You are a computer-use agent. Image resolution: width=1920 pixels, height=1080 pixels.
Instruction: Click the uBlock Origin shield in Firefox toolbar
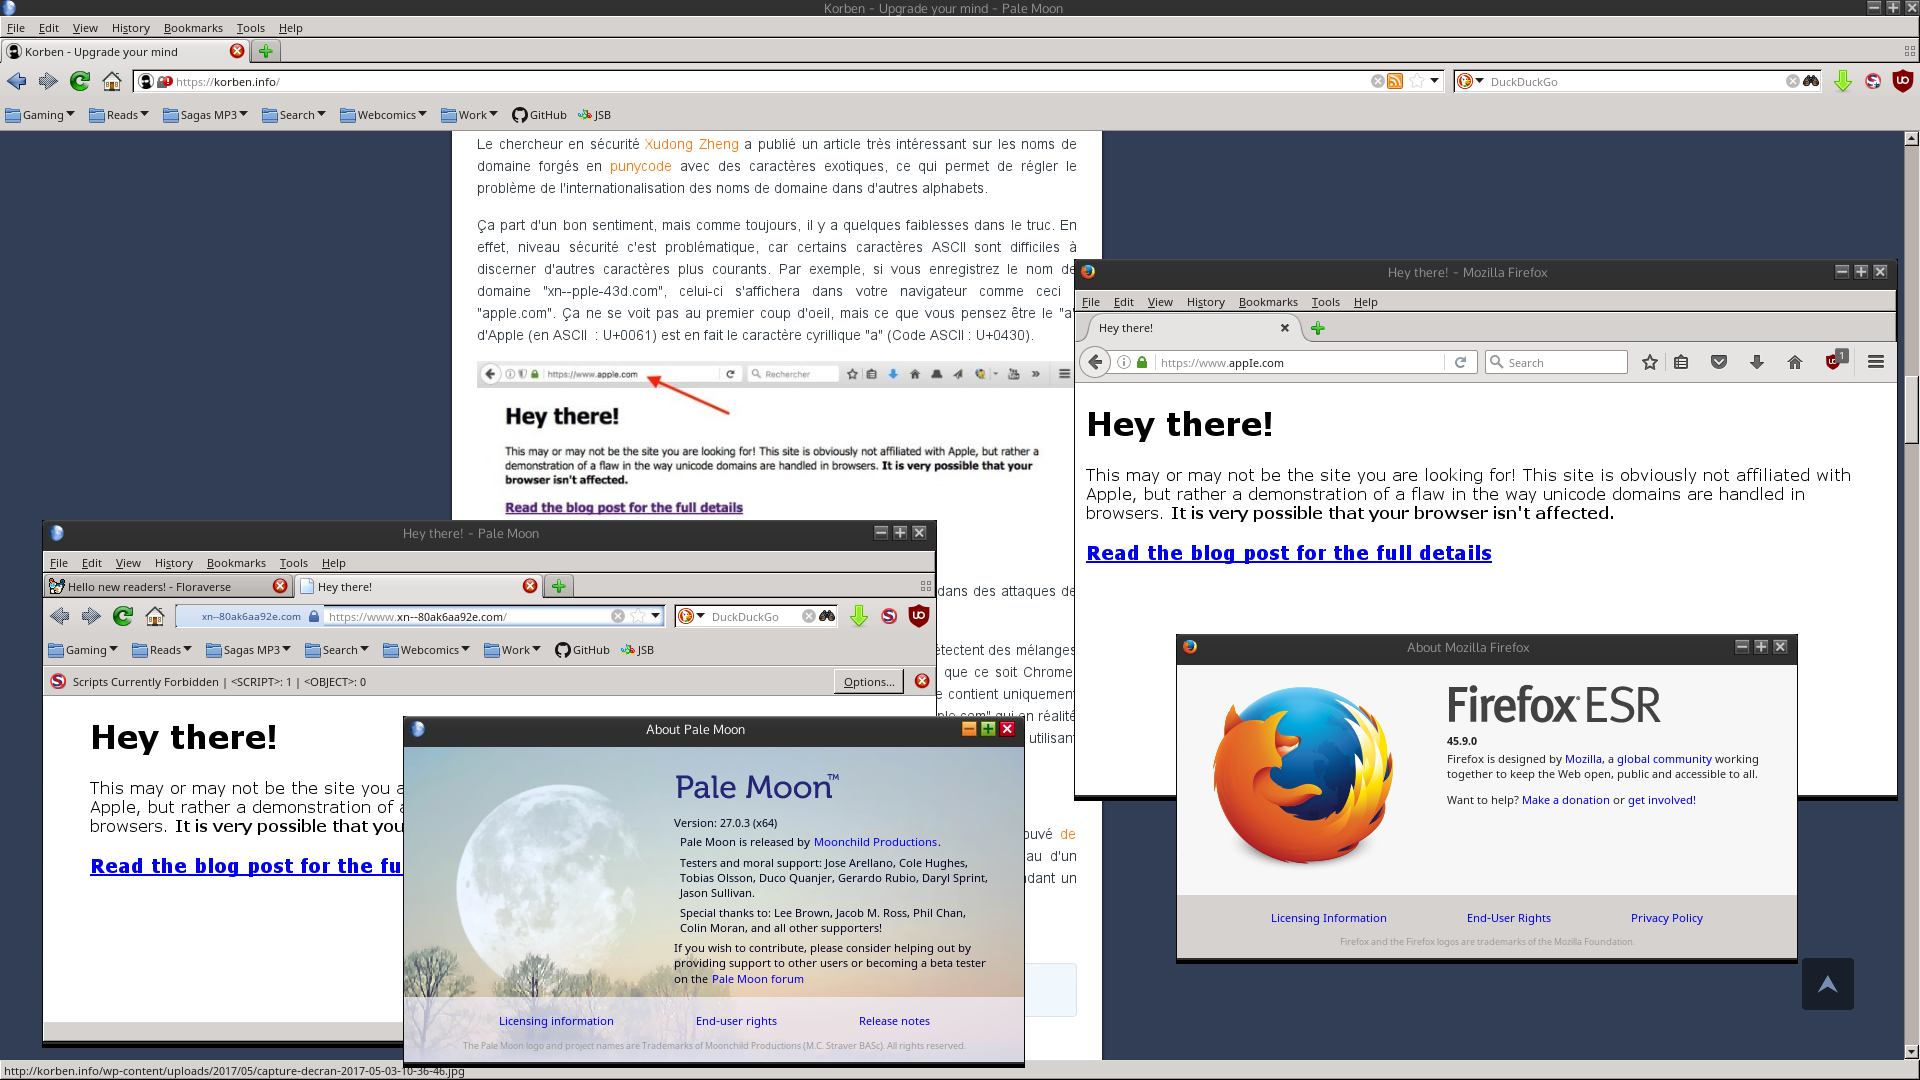click(1832, 362)
